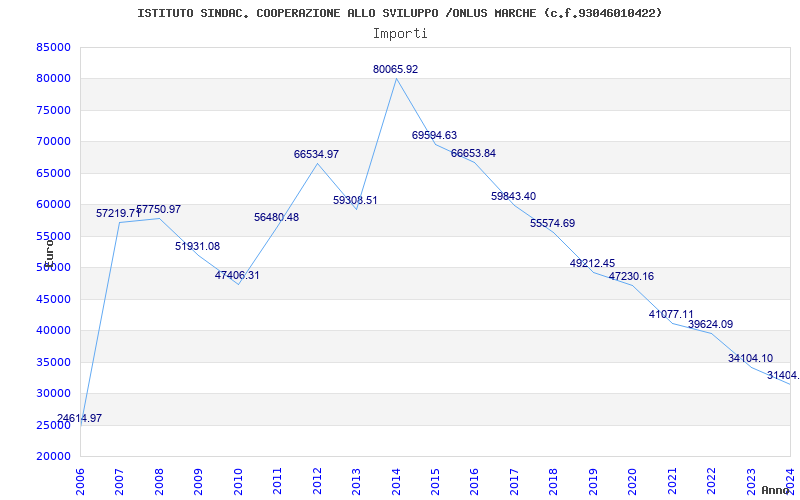Click the y-axis tick 35000
The width and height of the screenshot is (800, 500).
[53, 362]
